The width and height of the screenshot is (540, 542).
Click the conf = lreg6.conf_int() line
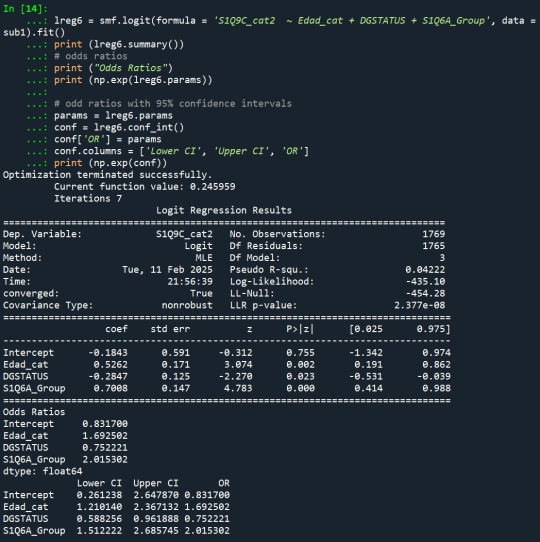click(119, 128)
